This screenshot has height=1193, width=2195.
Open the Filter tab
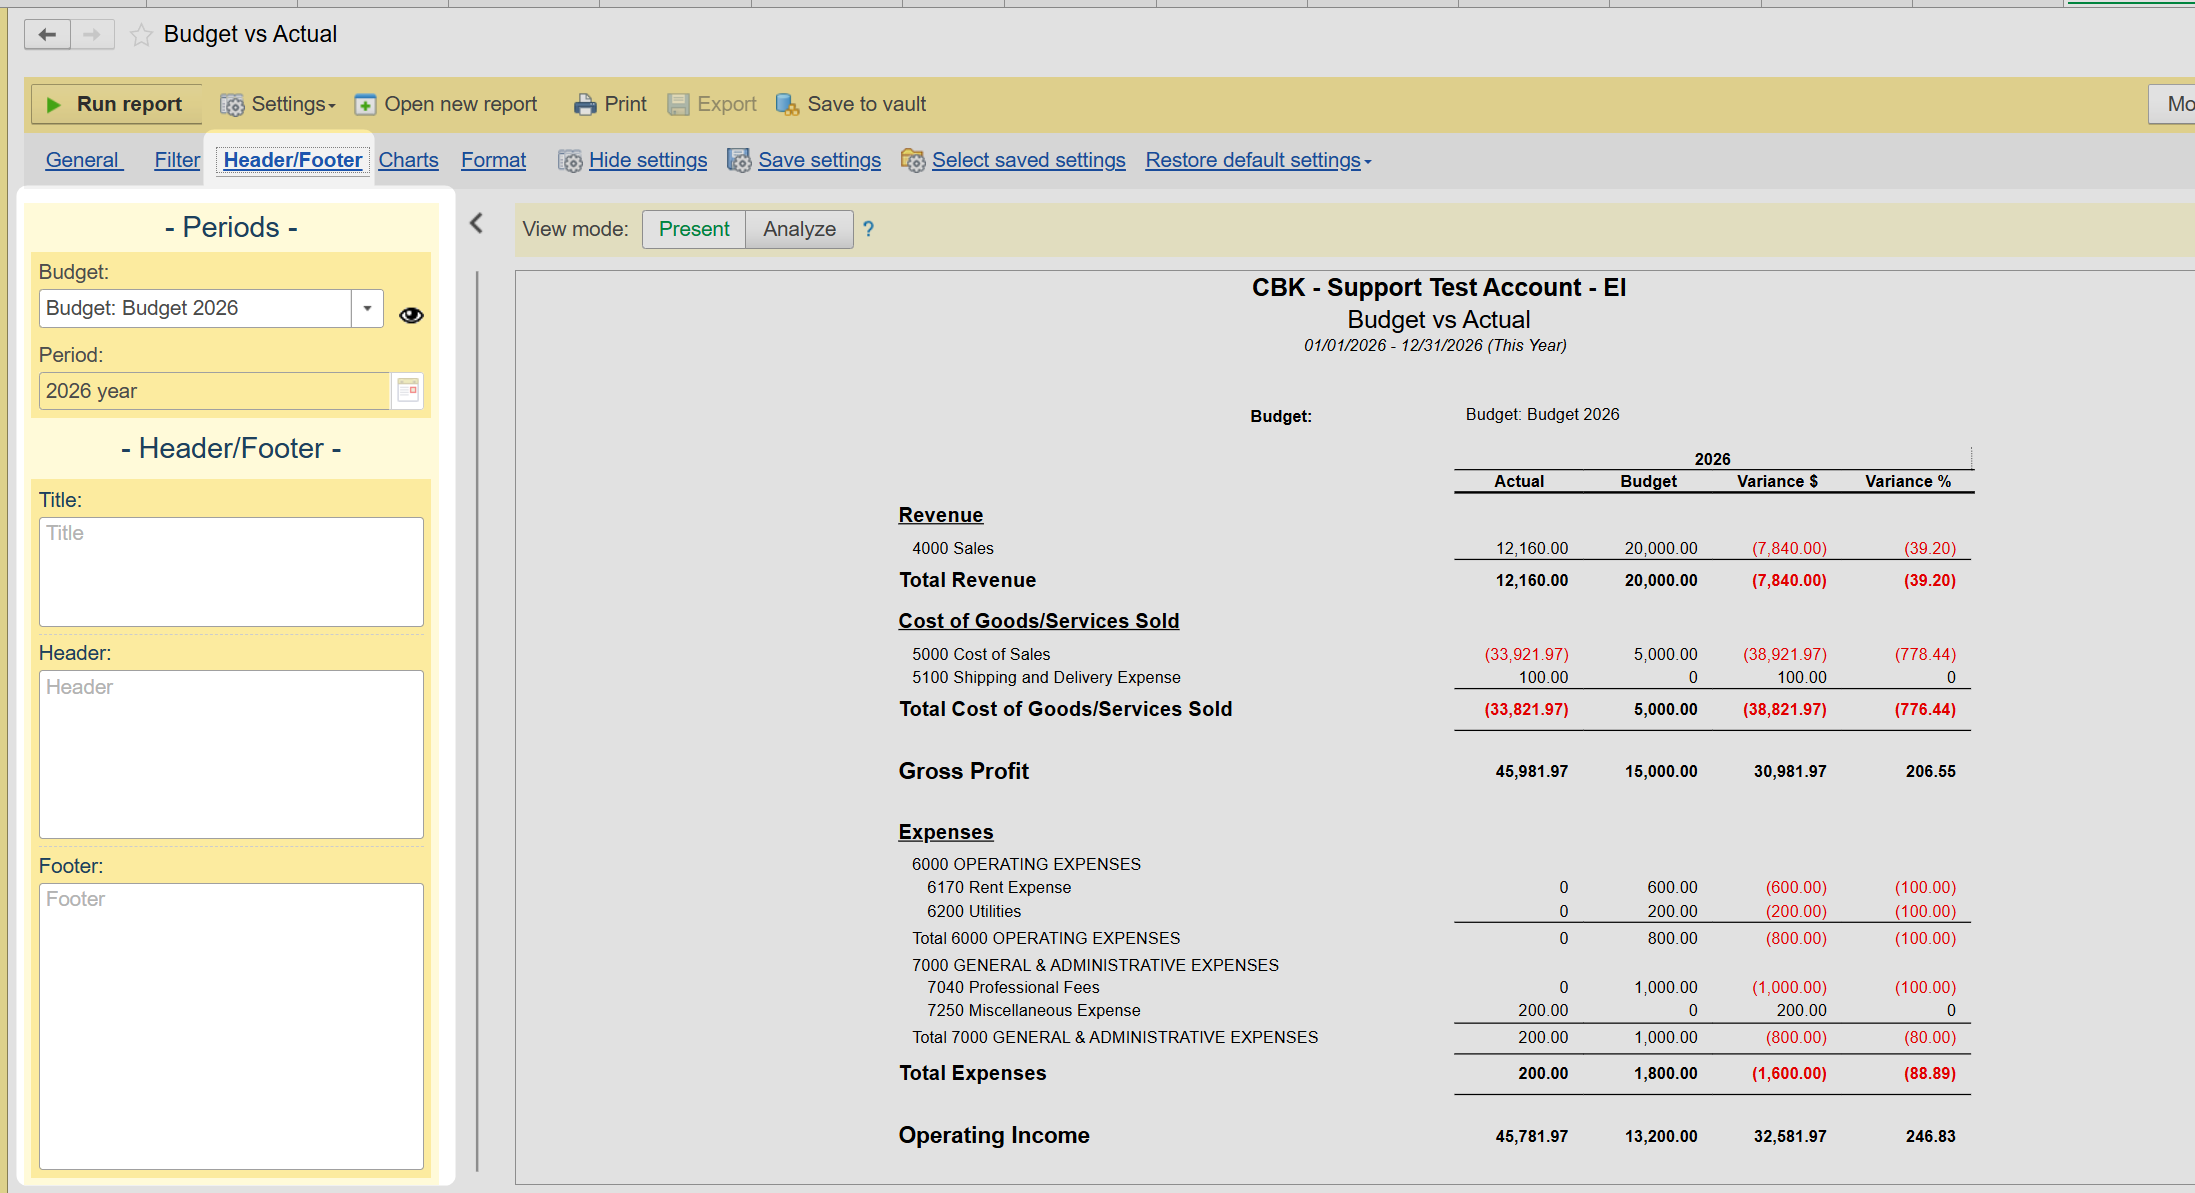pos(176,161)
